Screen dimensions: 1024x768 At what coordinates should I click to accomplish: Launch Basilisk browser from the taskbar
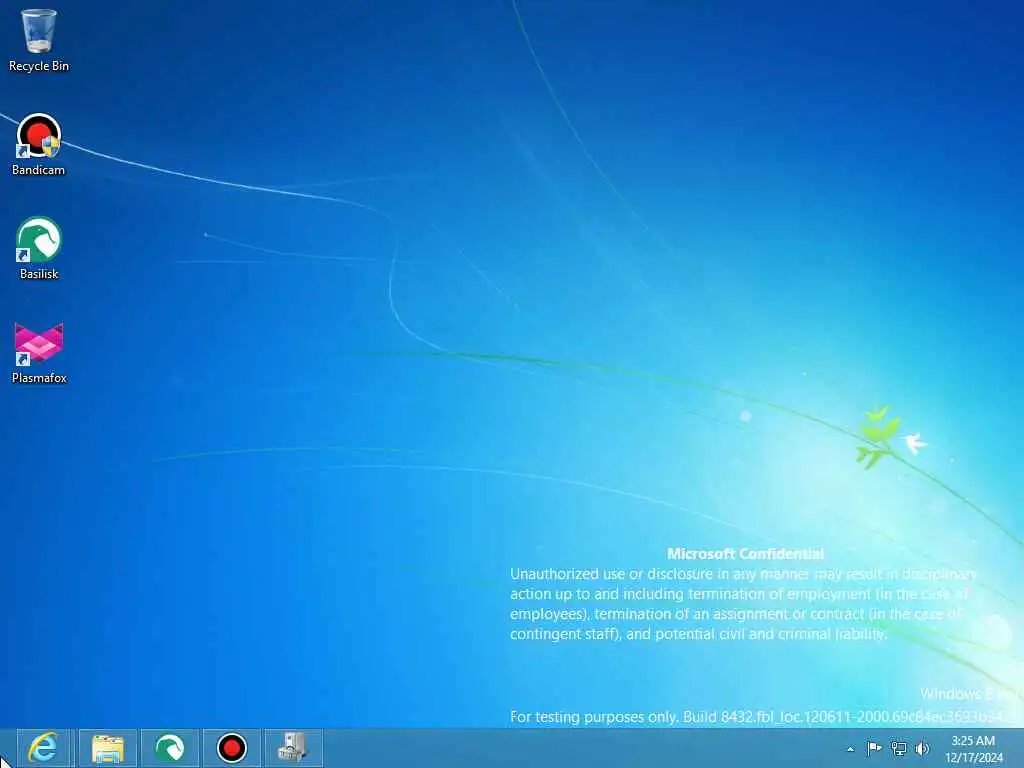tap(170, 748)
